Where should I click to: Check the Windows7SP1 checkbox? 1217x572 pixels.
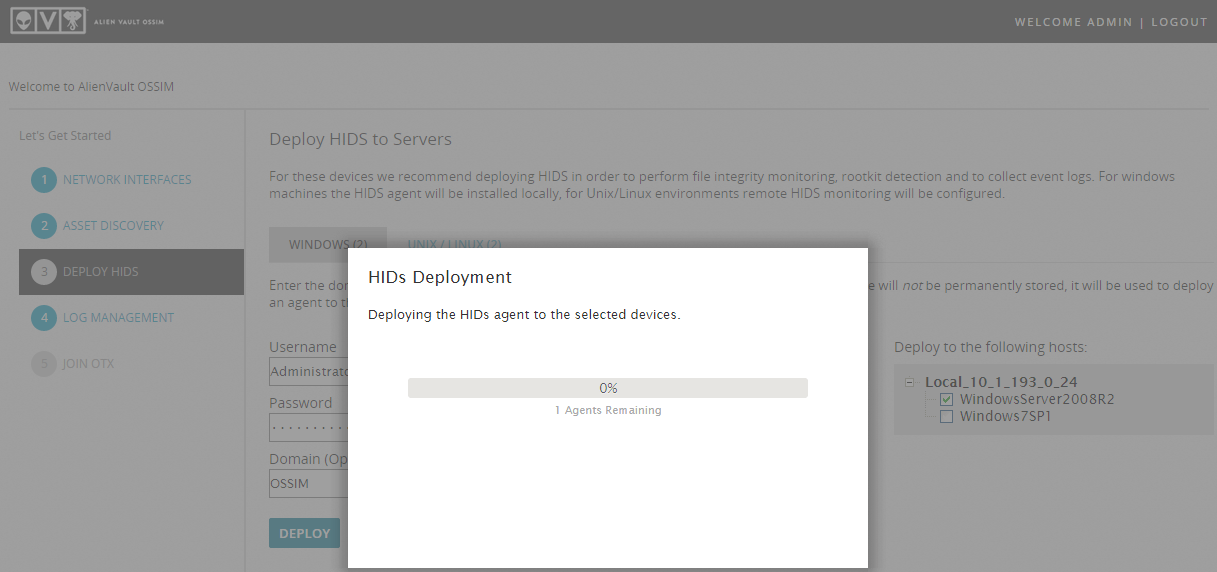tap(946, 417)
